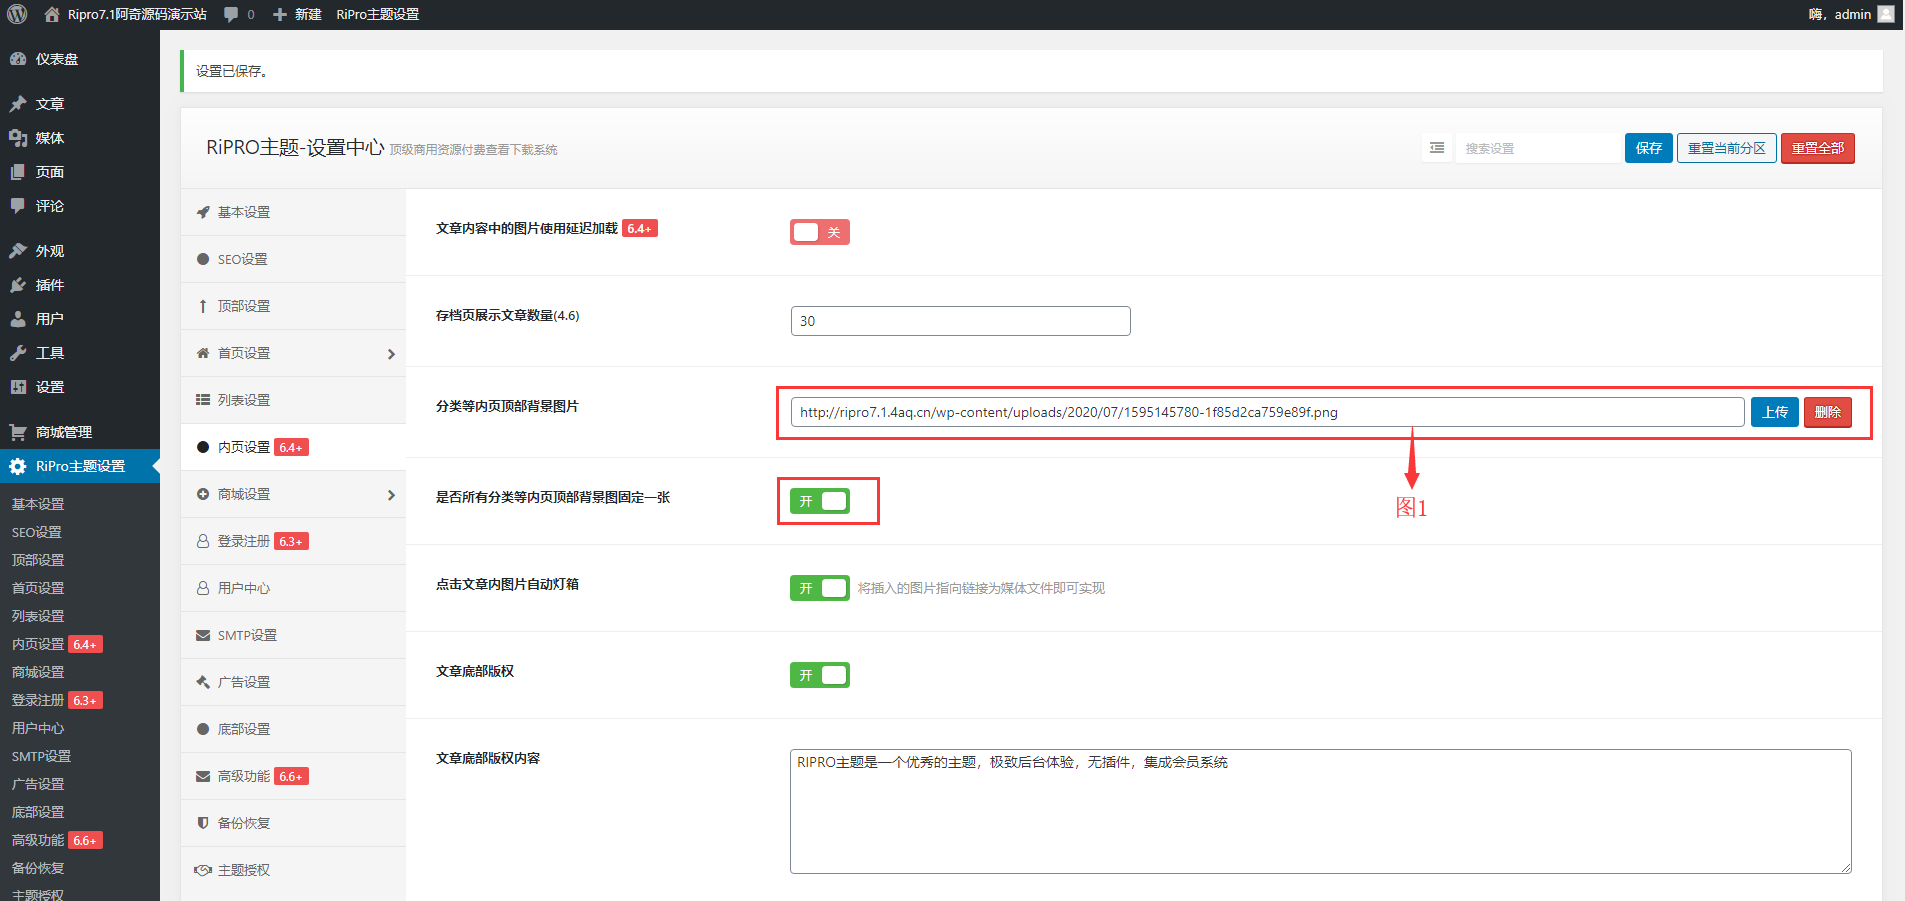The image size is (1905, 901).
Task: Open 备份恢复 in the WordPress sidebar submenu
Action: (x=38, y=868)
